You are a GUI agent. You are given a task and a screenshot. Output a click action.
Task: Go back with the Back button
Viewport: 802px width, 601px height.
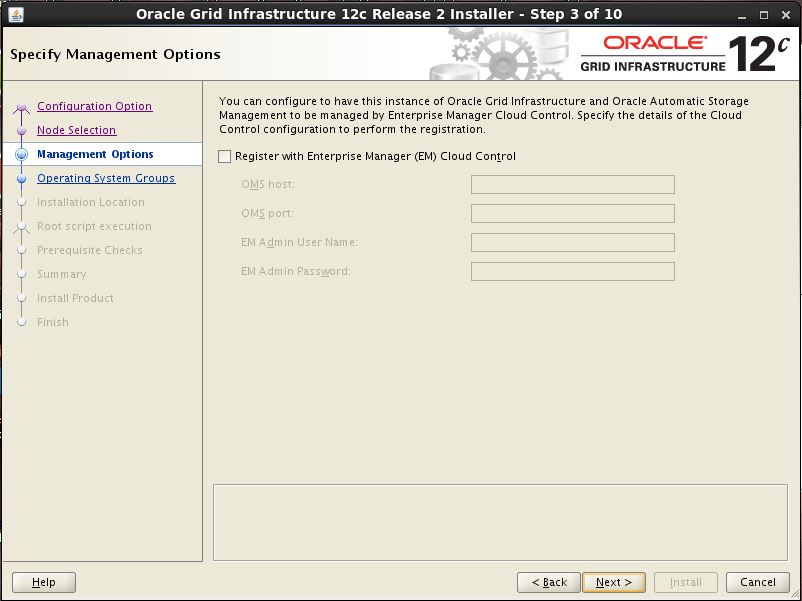coord(549,582)
